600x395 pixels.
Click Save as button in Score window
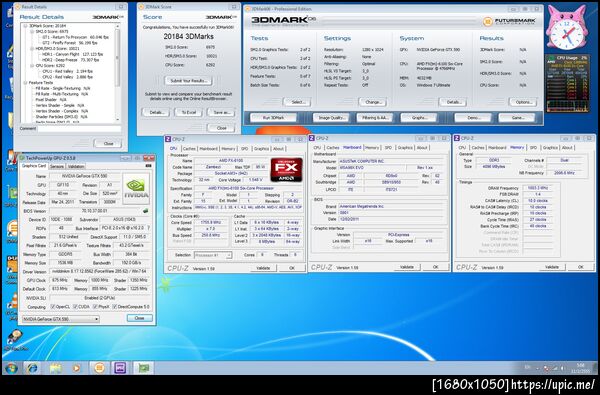click(x=221, y=113)
